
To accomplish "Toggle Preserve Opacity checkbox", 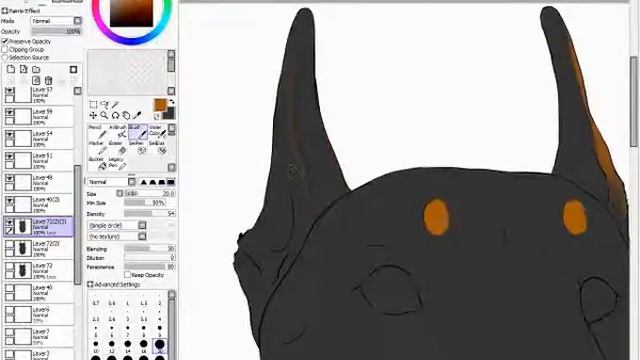I will coord(4,41).
